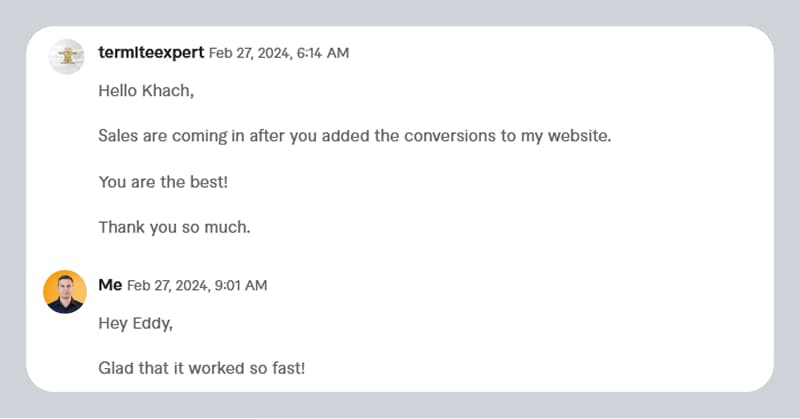The width and height of the screenshot is (800, 419).
Task: Click the word "Sales" starting the message
Action: (118, 135)
